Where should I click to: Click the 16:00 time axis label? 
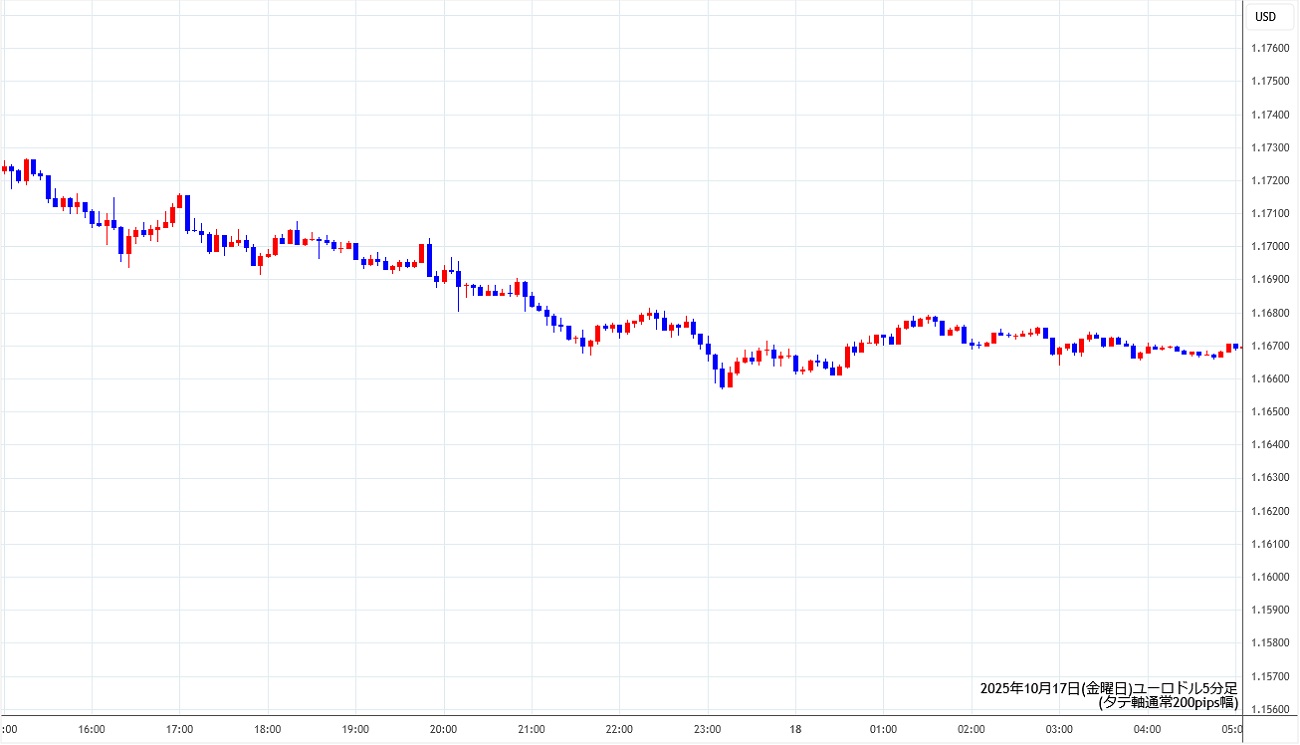tap(91, 729)
